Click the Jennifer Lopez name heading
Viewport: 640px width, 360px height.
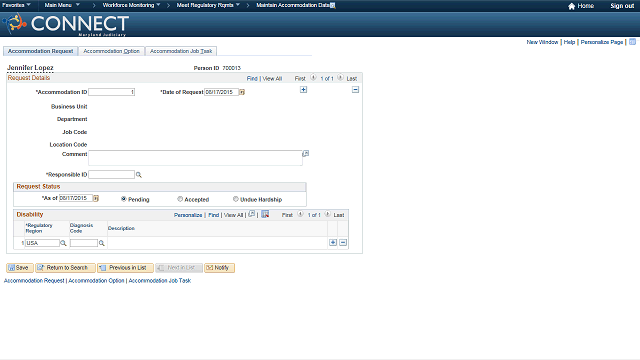[30, 68]
